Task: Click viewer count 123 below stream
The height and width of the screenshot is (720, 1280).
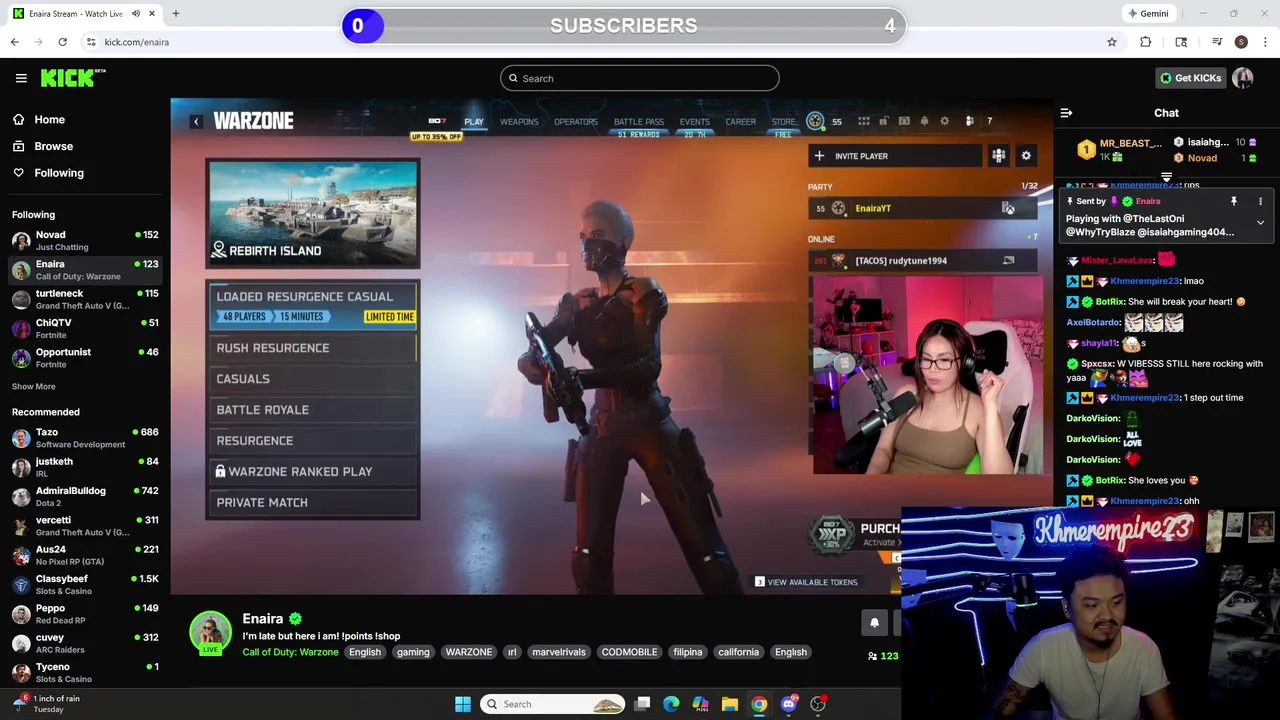Action: 883,656
